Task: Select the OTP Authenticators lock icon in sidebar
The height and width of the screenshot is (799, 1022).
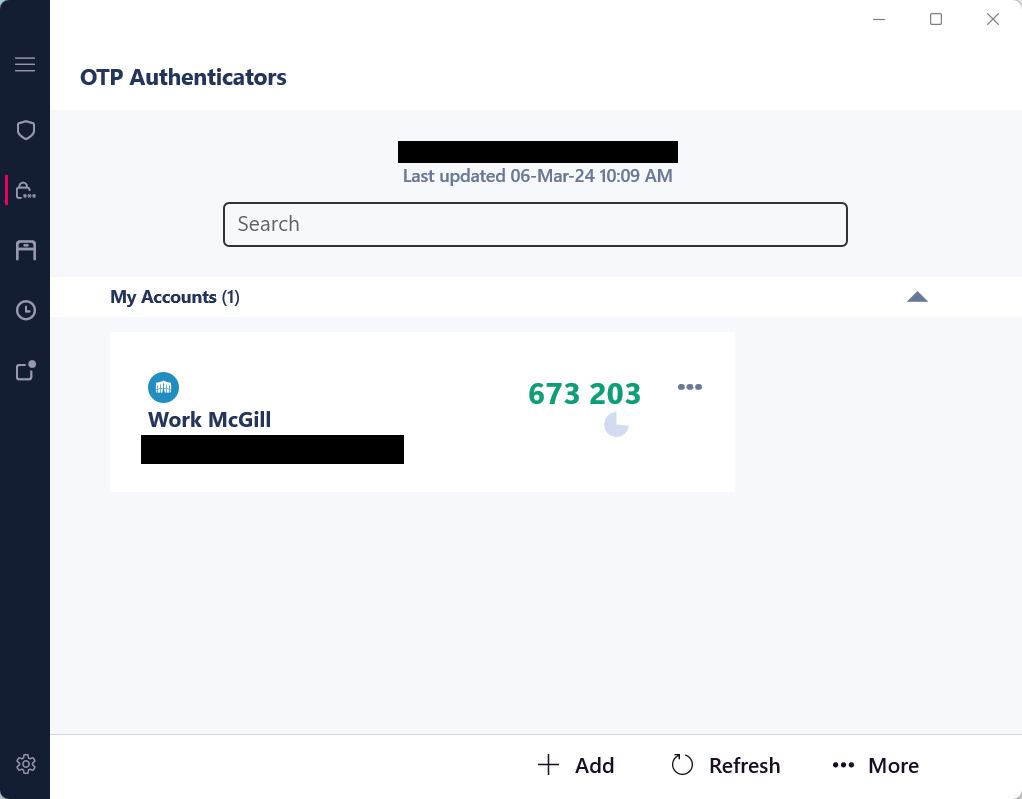Action: pos(26,190)
